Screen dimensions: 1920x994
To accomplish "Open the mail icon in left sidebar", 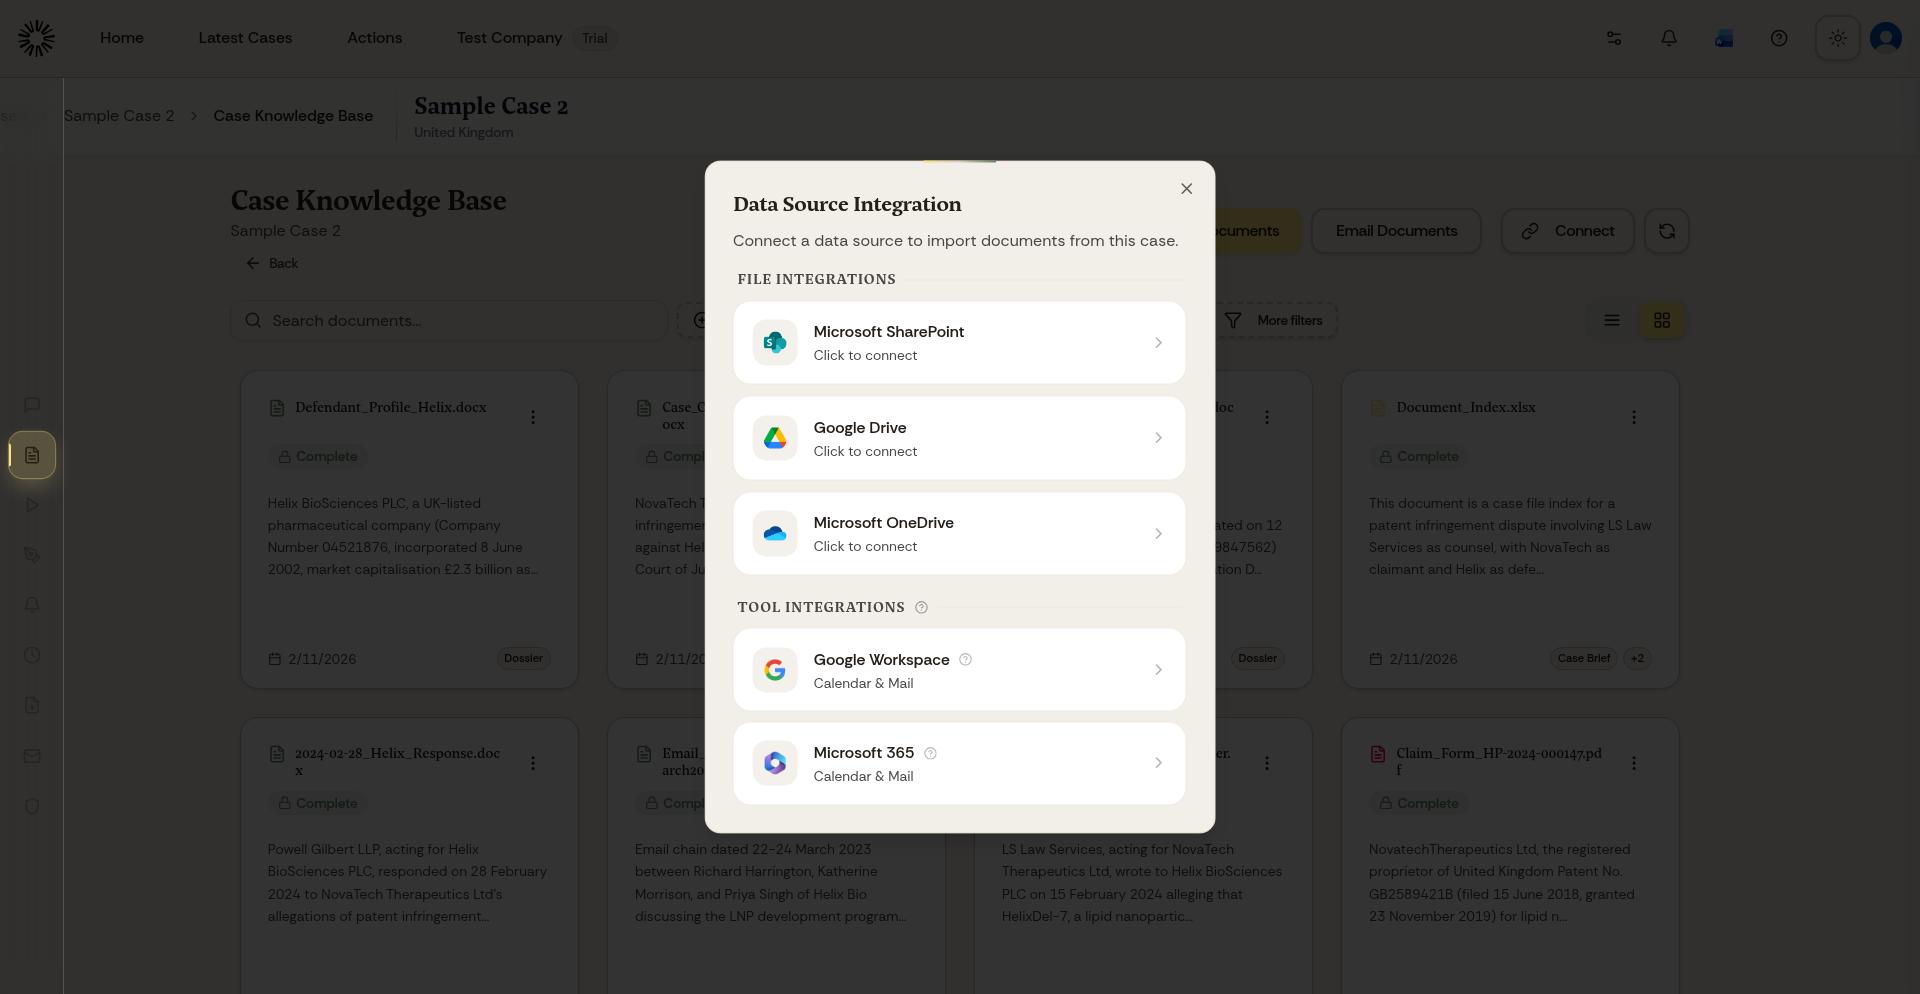I will click(32, 756).
